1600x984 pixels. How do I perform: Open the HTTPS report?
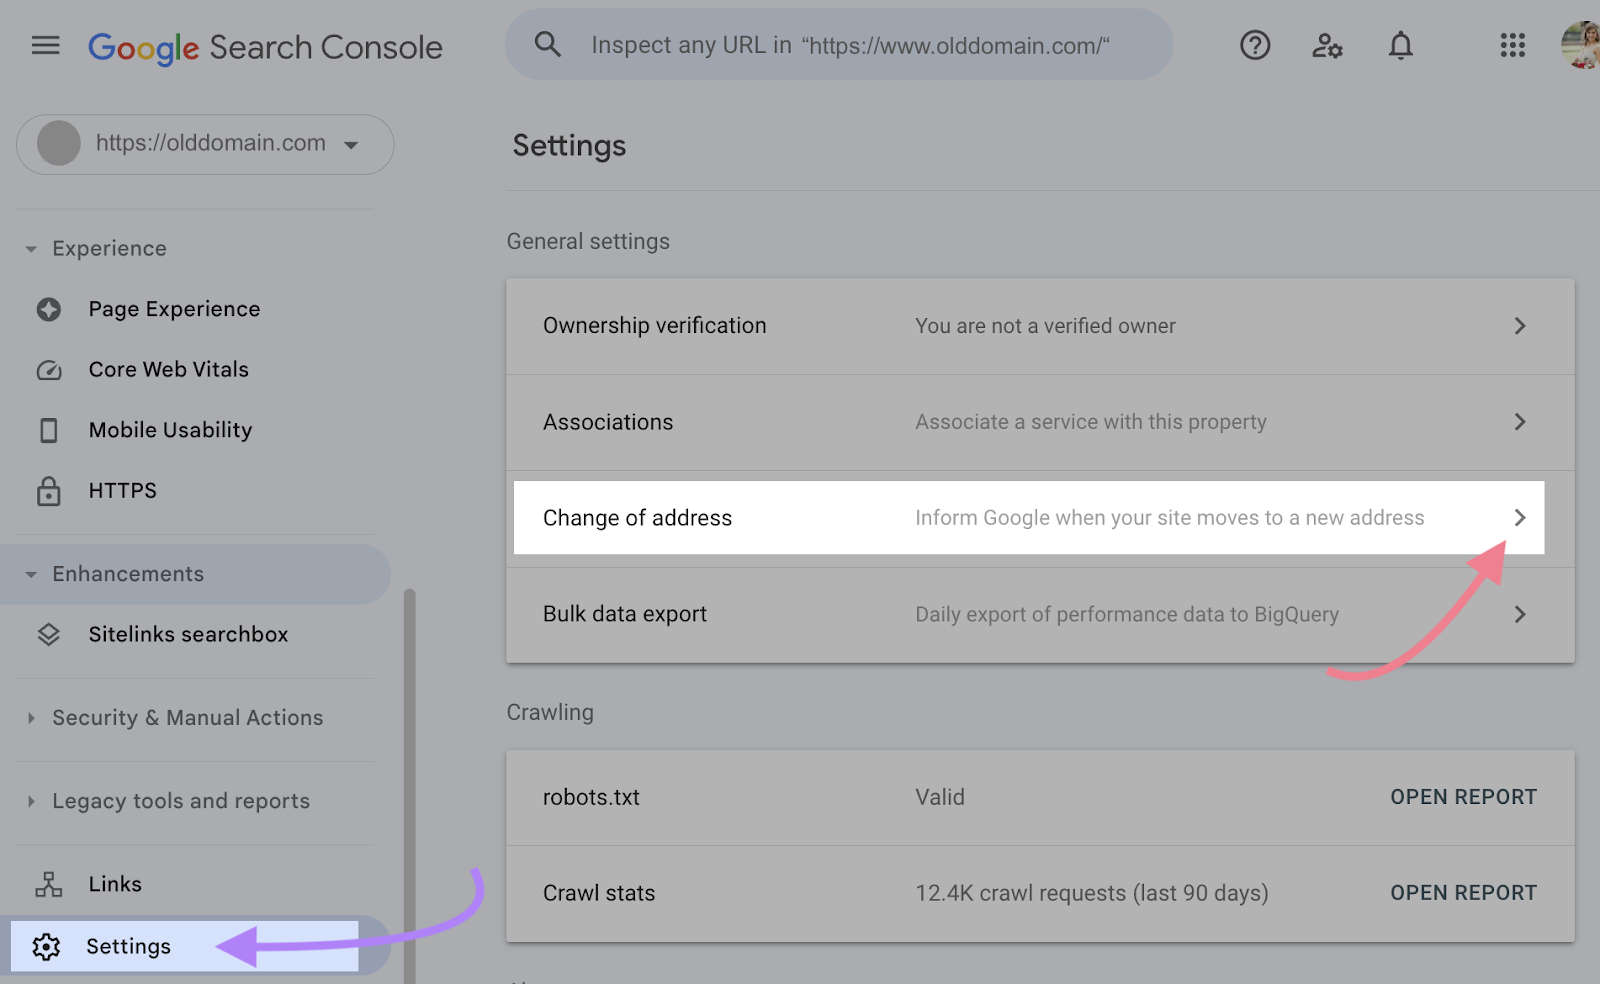point(122,490)
